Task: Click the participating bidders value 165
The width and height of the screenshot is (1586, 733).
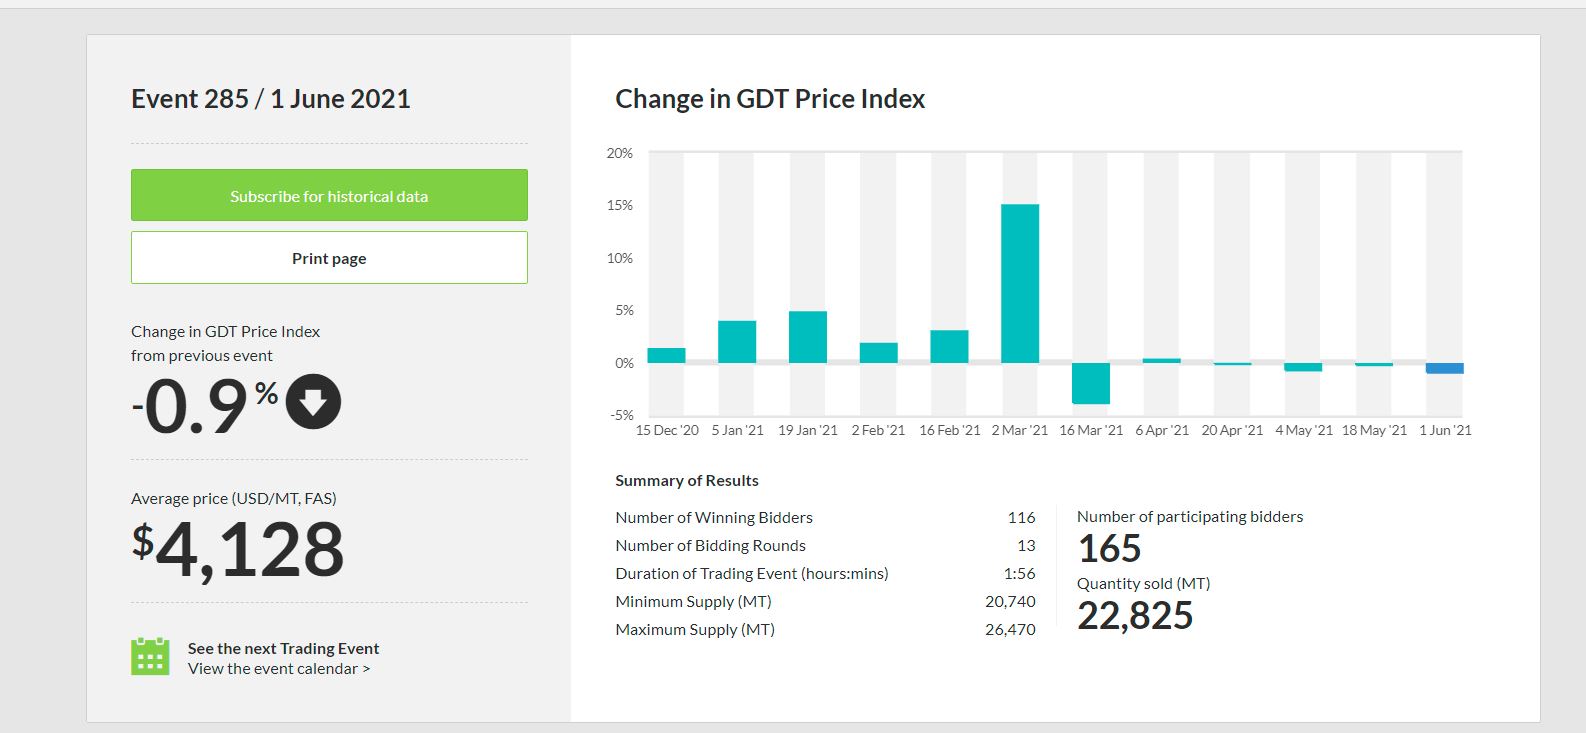Action: [x=1109, y=549]
